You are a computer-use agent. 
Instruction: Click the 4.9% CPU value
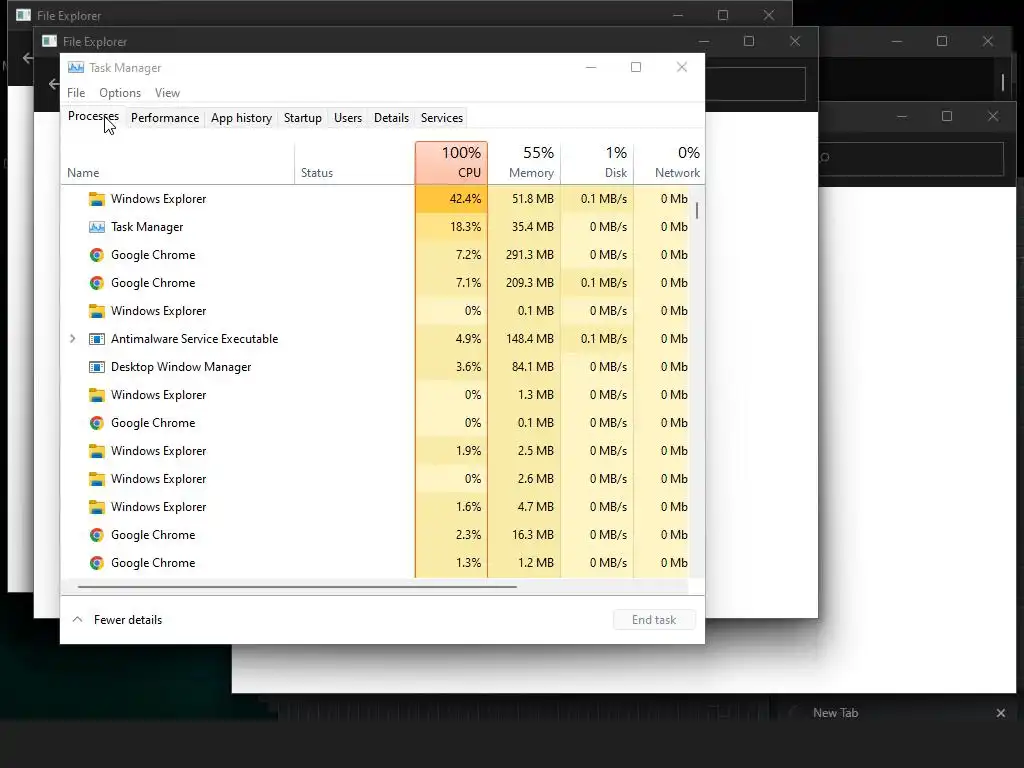point(468,339)
